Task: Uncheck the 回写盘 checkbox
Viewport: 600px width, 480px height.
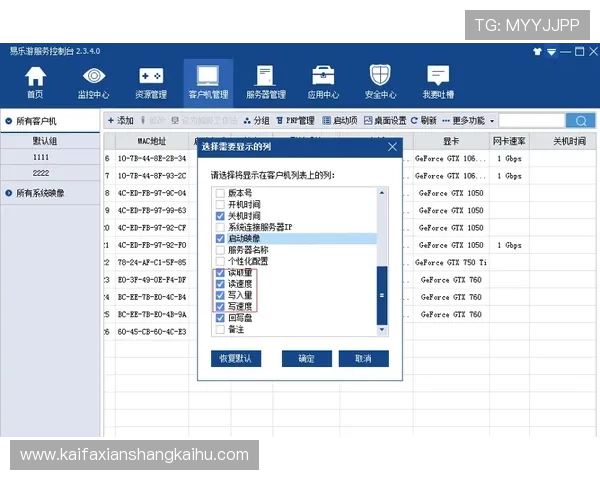Action: (220, 318)
